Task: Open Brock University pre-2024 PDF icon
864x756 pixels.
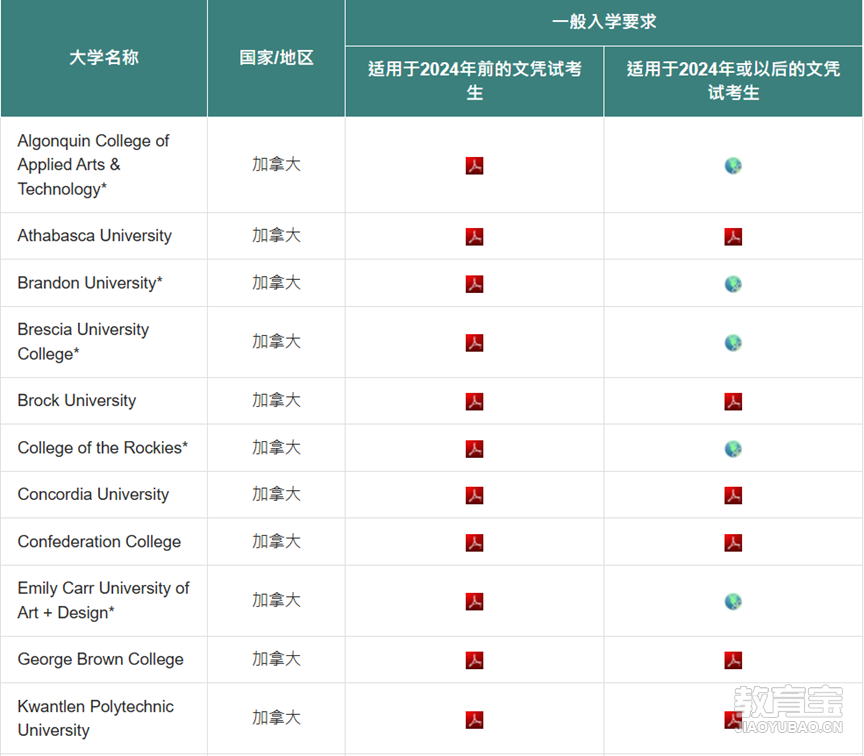Action: pos(474,401)
